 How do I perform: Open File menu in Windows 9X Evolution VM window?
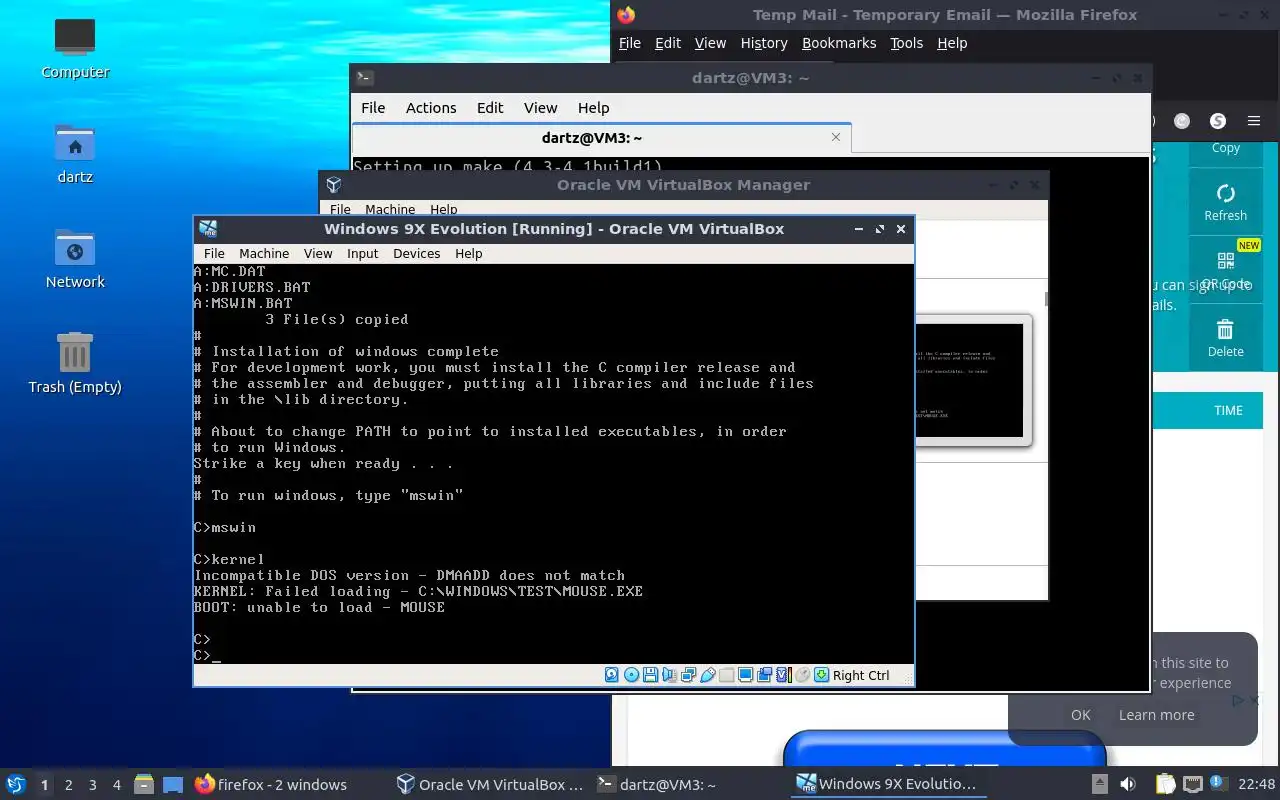pos(214,253)
